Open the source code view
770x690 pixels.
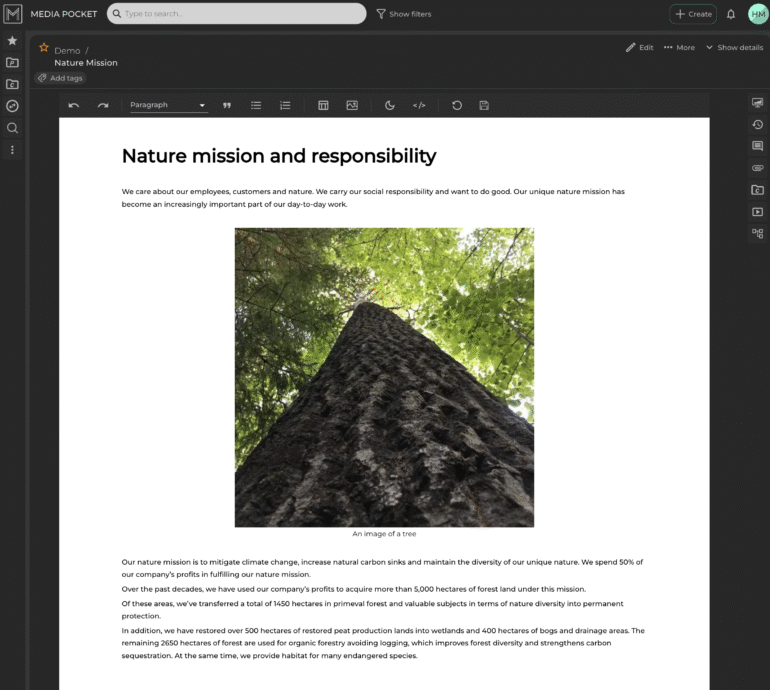coord(419,105)
